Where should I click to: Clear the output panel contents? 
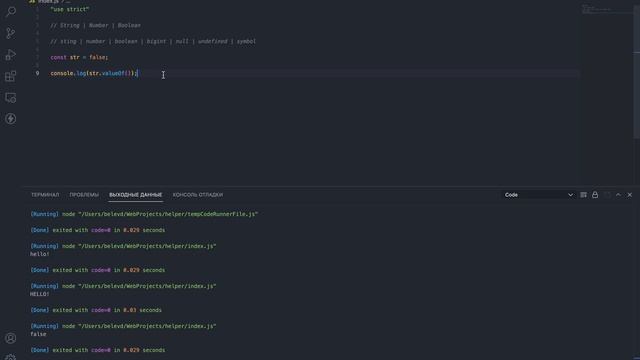point(583,195)
